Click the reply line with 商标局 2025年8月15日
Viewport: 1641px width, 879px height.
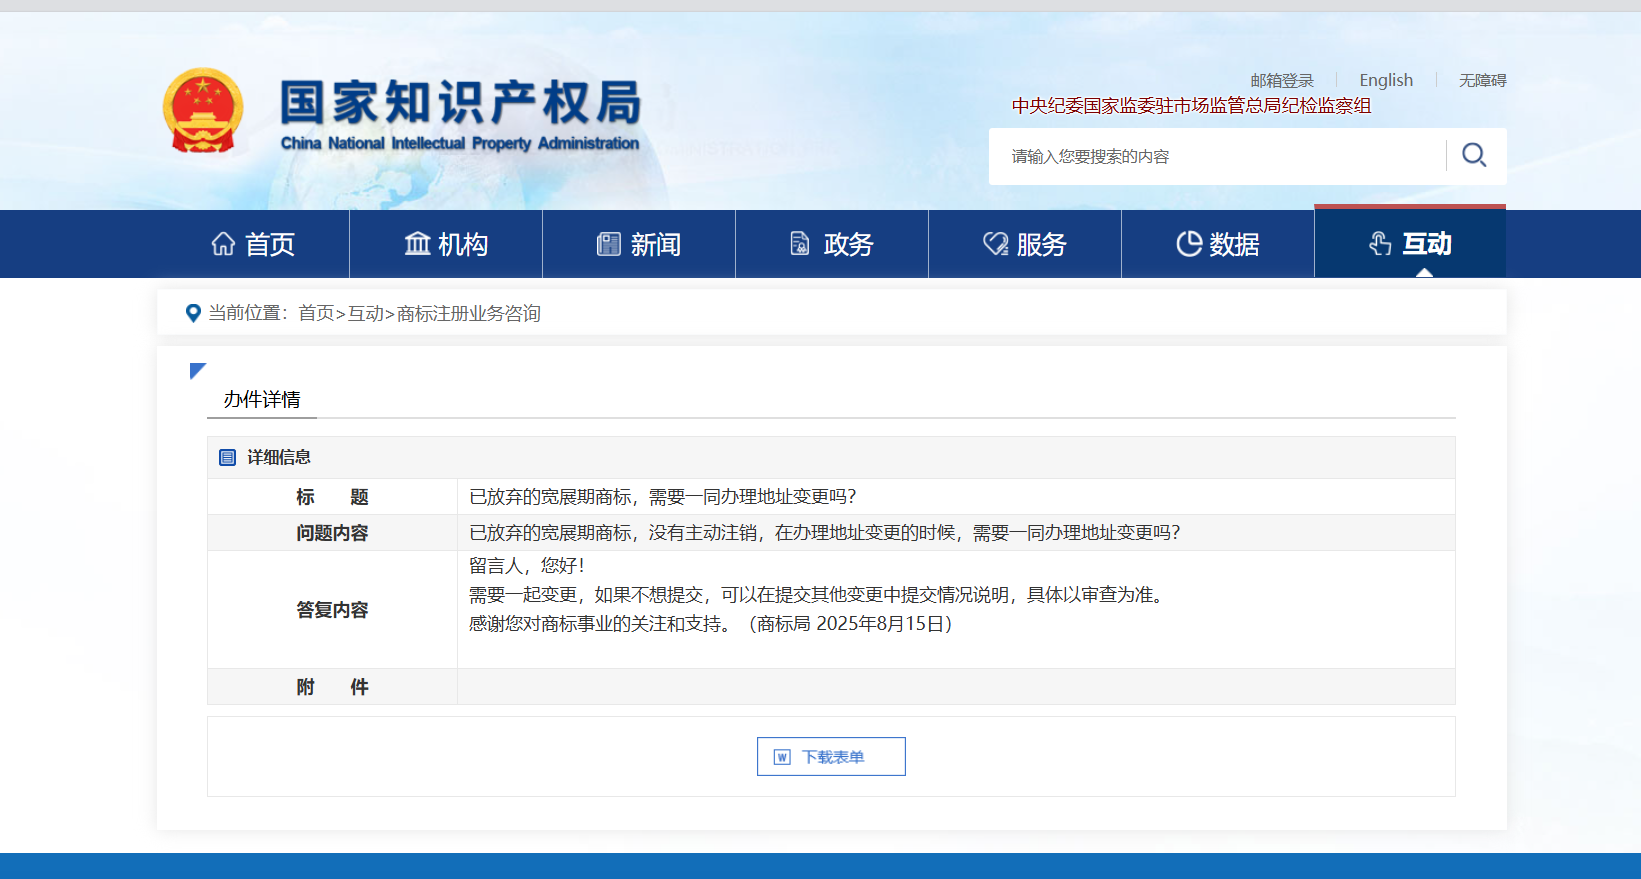click(711, 624)
